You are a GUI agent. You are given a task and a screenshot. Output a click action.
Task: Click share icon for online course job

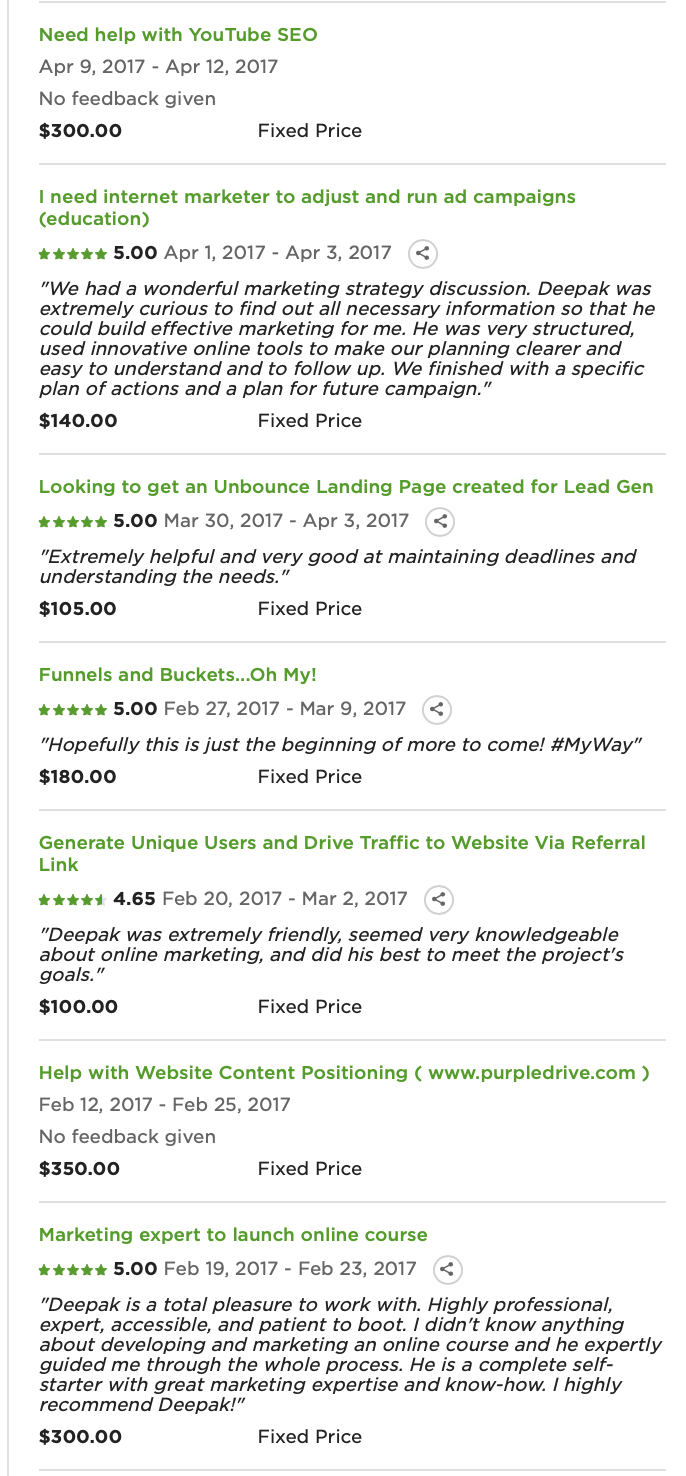point(447,1269)
